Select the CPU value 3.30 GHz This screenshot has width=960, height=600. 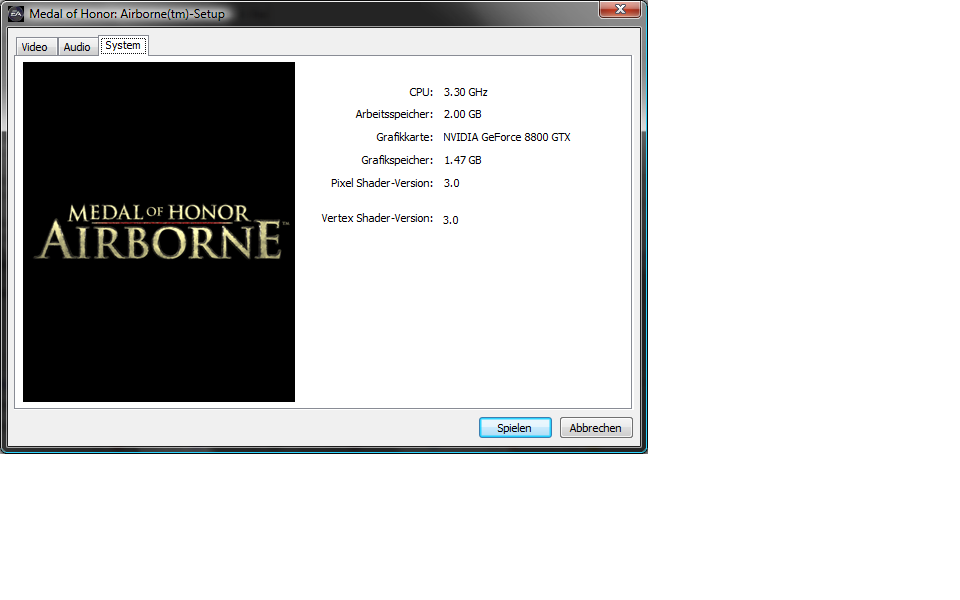[465, 92]
